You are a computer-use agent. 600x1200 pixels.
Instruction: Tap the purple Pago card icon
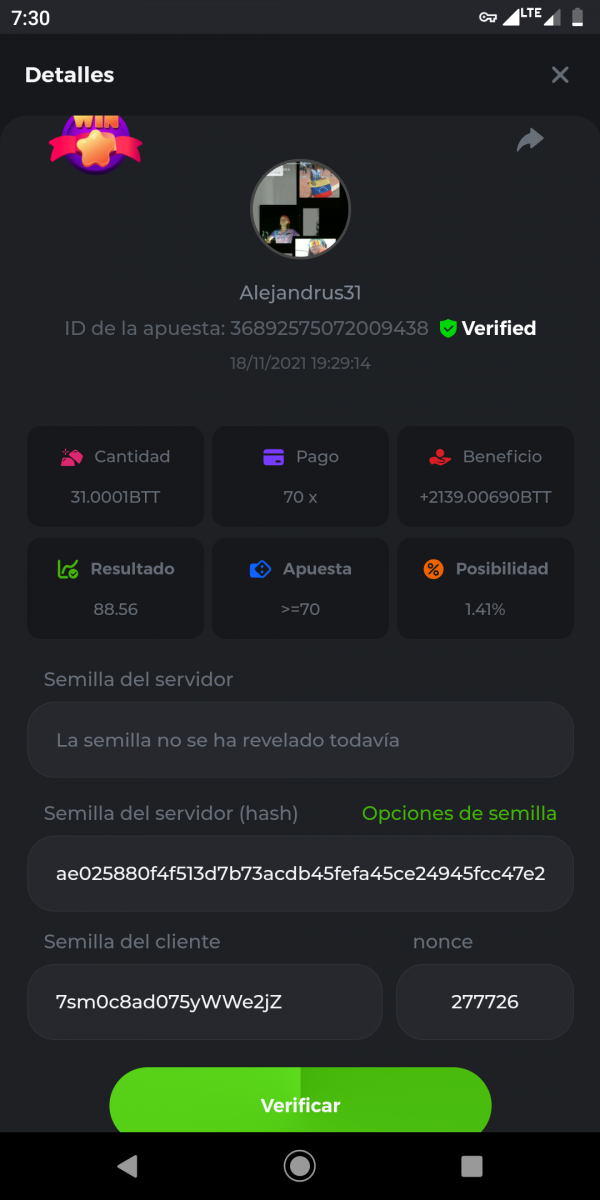(x=273, y=457)
